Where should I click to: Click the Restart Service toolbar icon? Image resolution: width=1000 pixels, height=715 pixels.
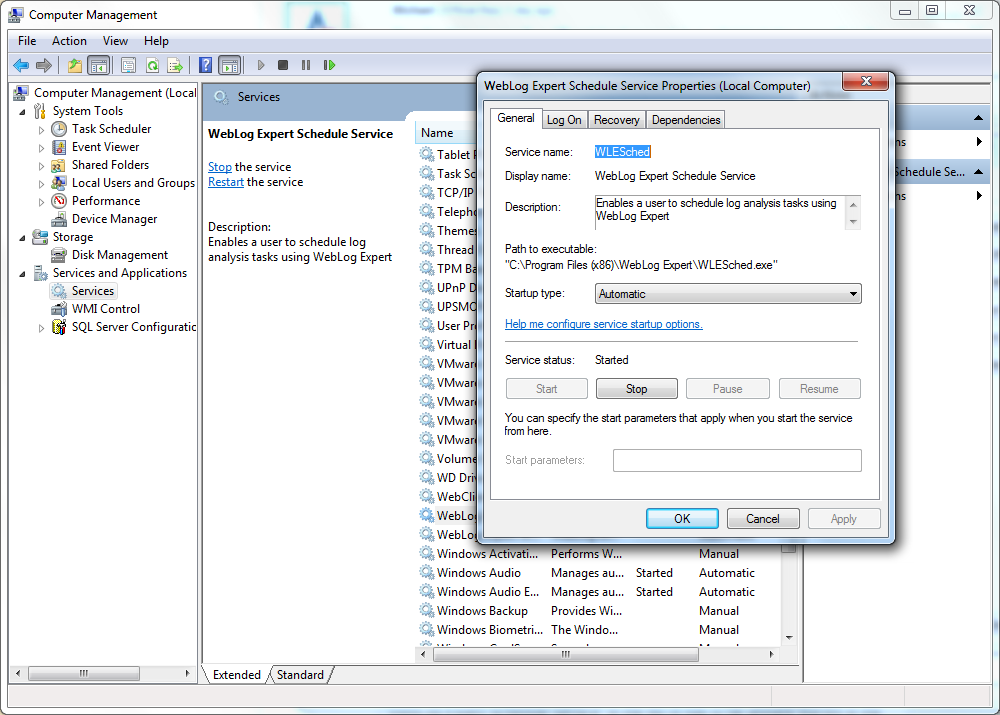329,65
